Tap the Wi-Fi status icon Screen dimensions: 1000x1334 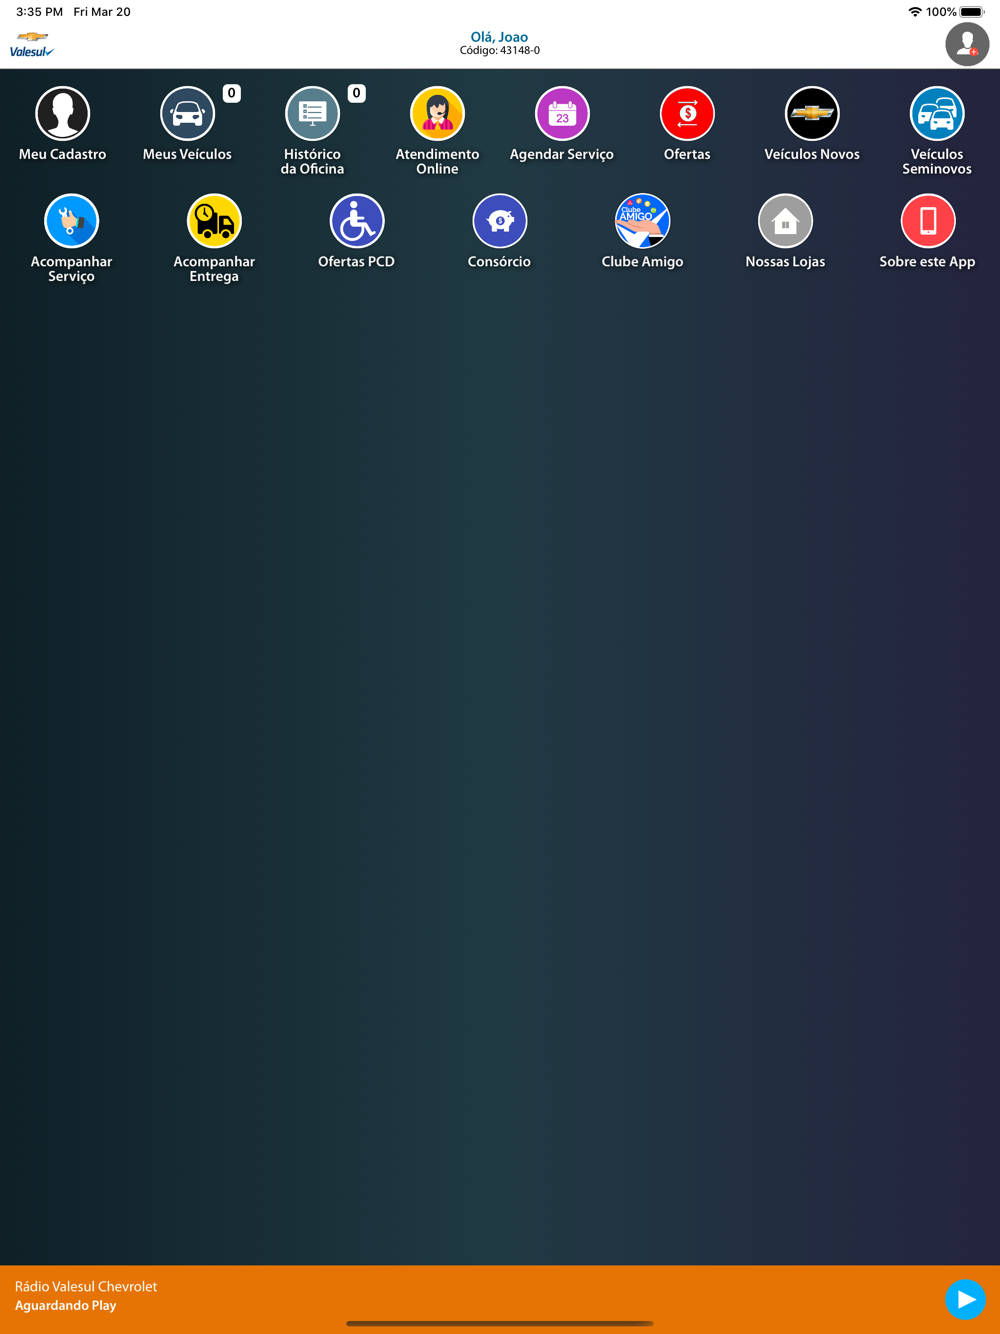[914, 12]
